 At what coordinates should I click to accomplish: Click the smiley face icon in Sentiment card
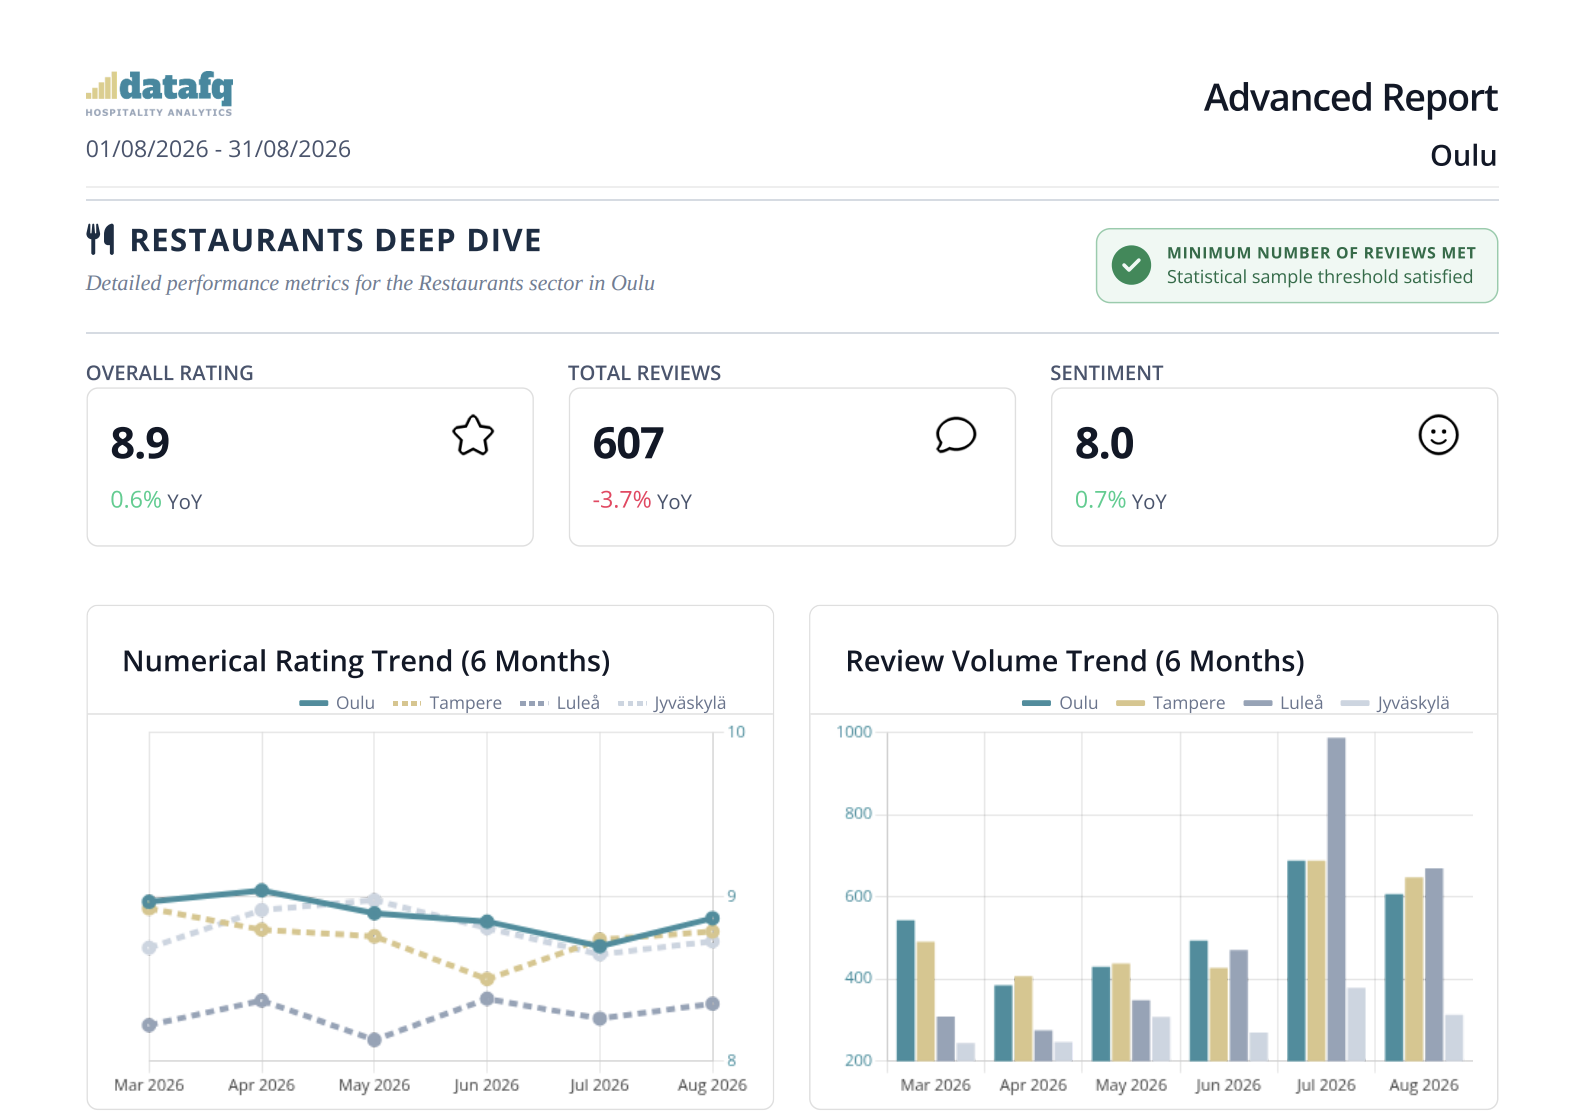(x=1438, y=435)
